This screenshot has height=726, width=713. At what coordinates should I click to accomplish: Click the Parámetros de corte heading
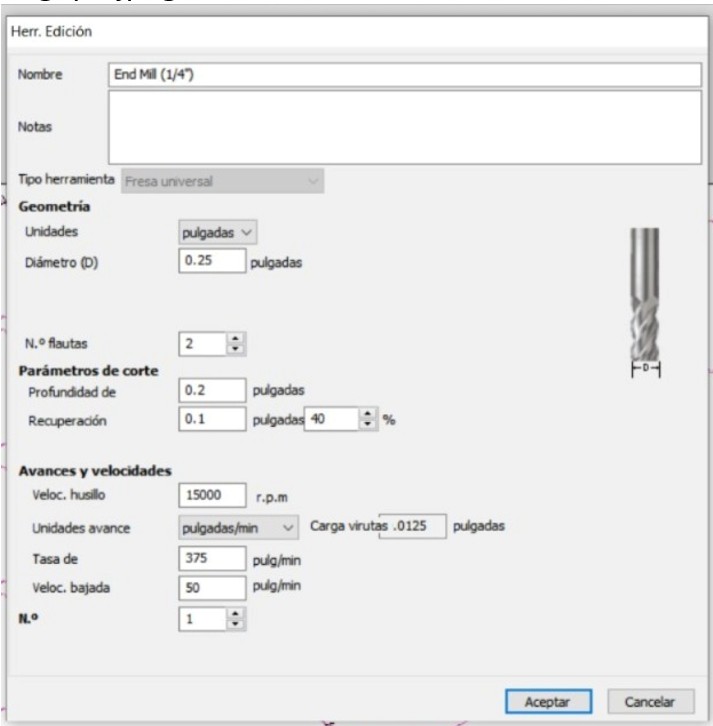(88, 371)
